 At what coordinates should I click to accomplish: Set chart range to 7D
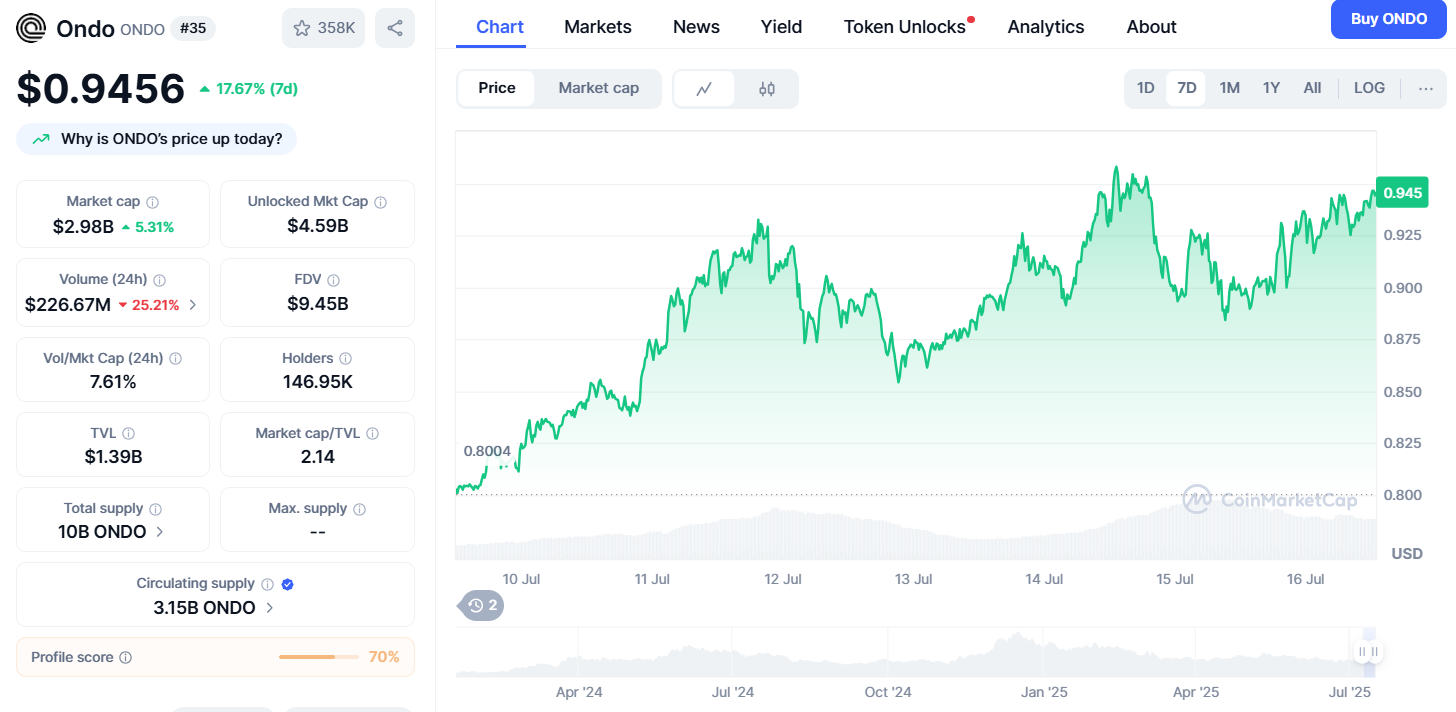click(1187, 88)
